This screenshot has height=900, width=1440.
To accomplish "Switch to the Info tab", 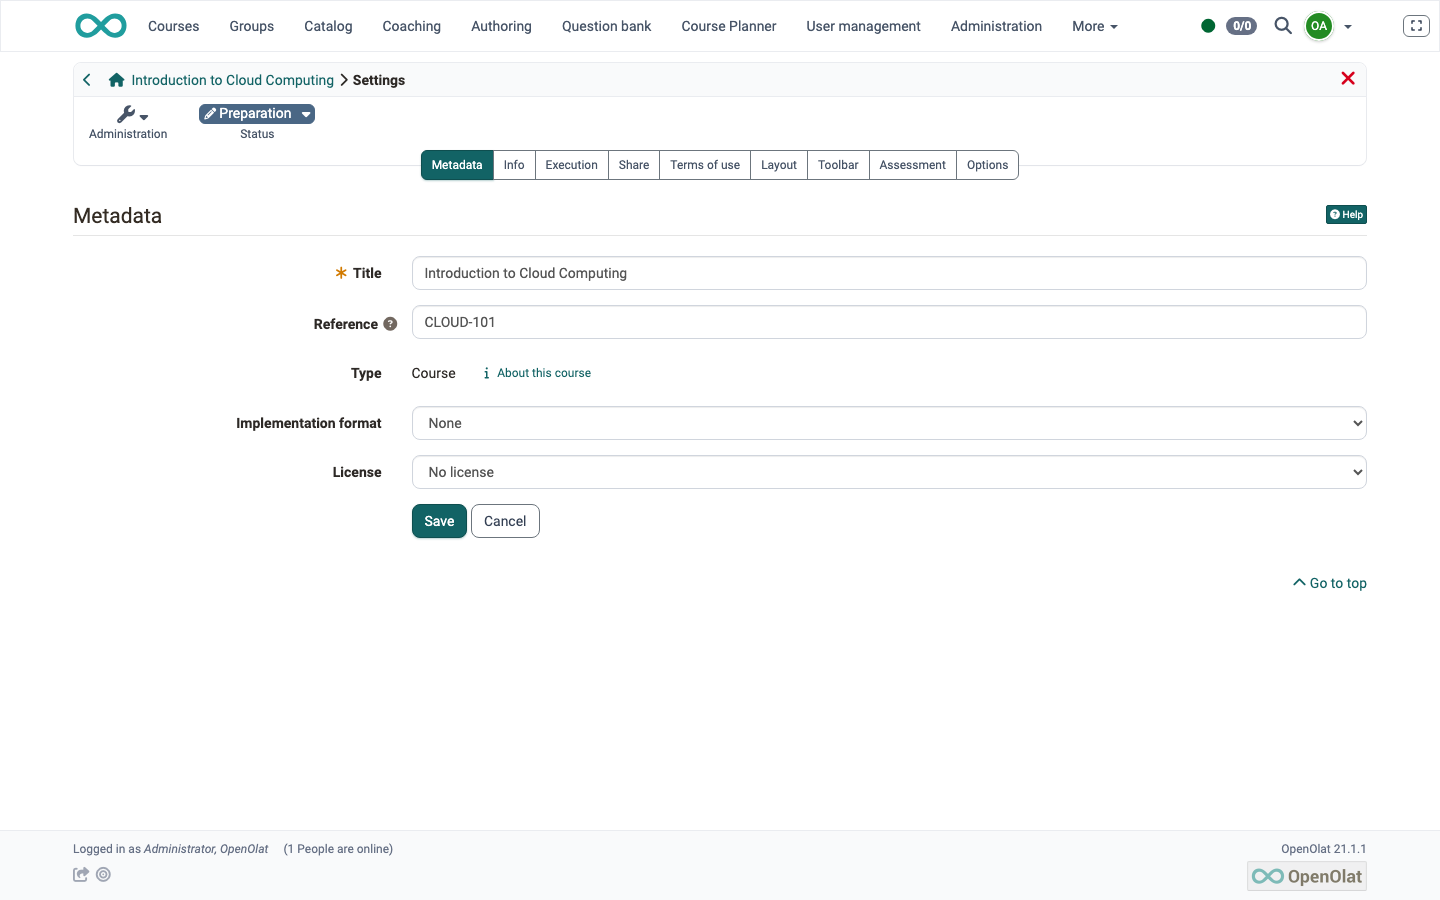I will point(514,165).
